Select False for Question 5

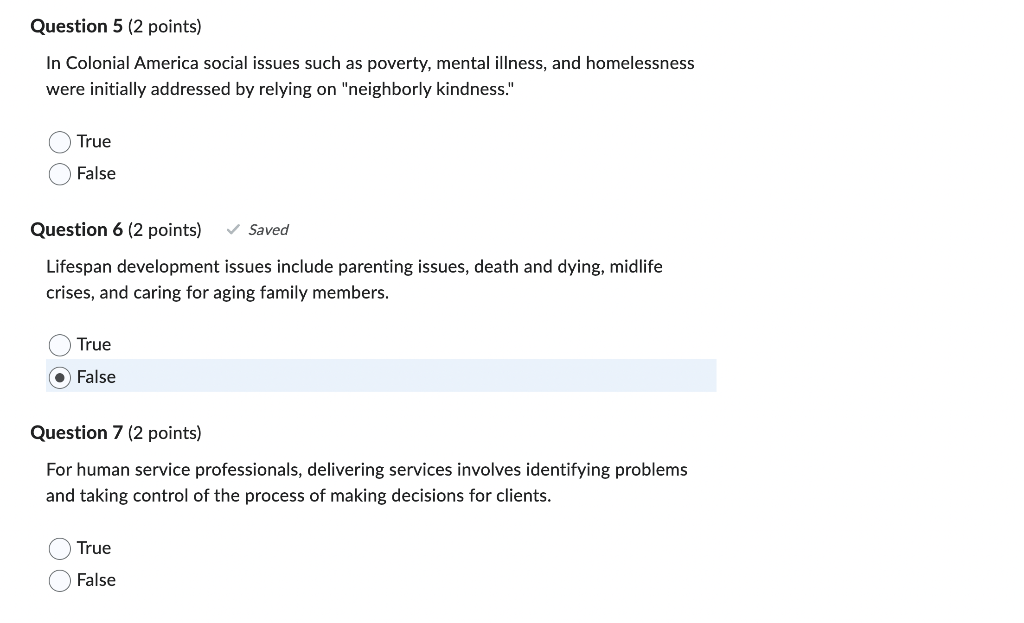(59, 174)
